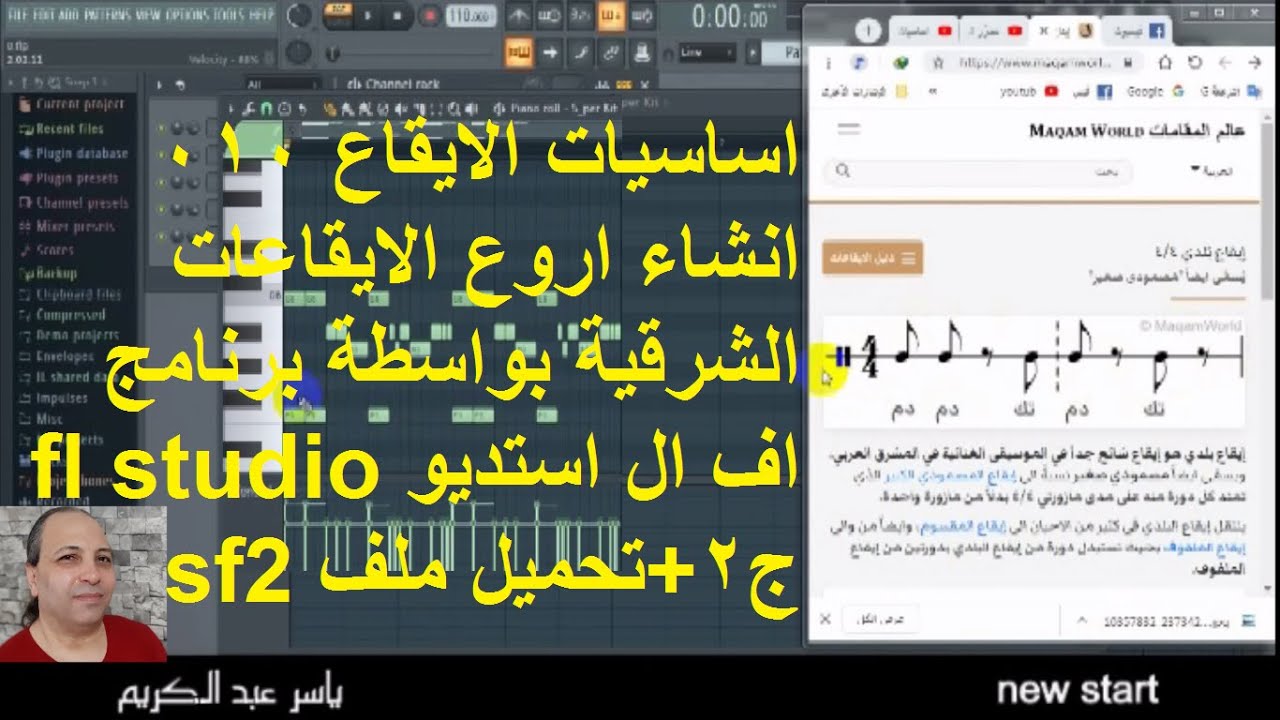Open the youtub bookmark
Image resolution: width=1280 pixels, height=720 pixels.
[x=1028, y=92]
